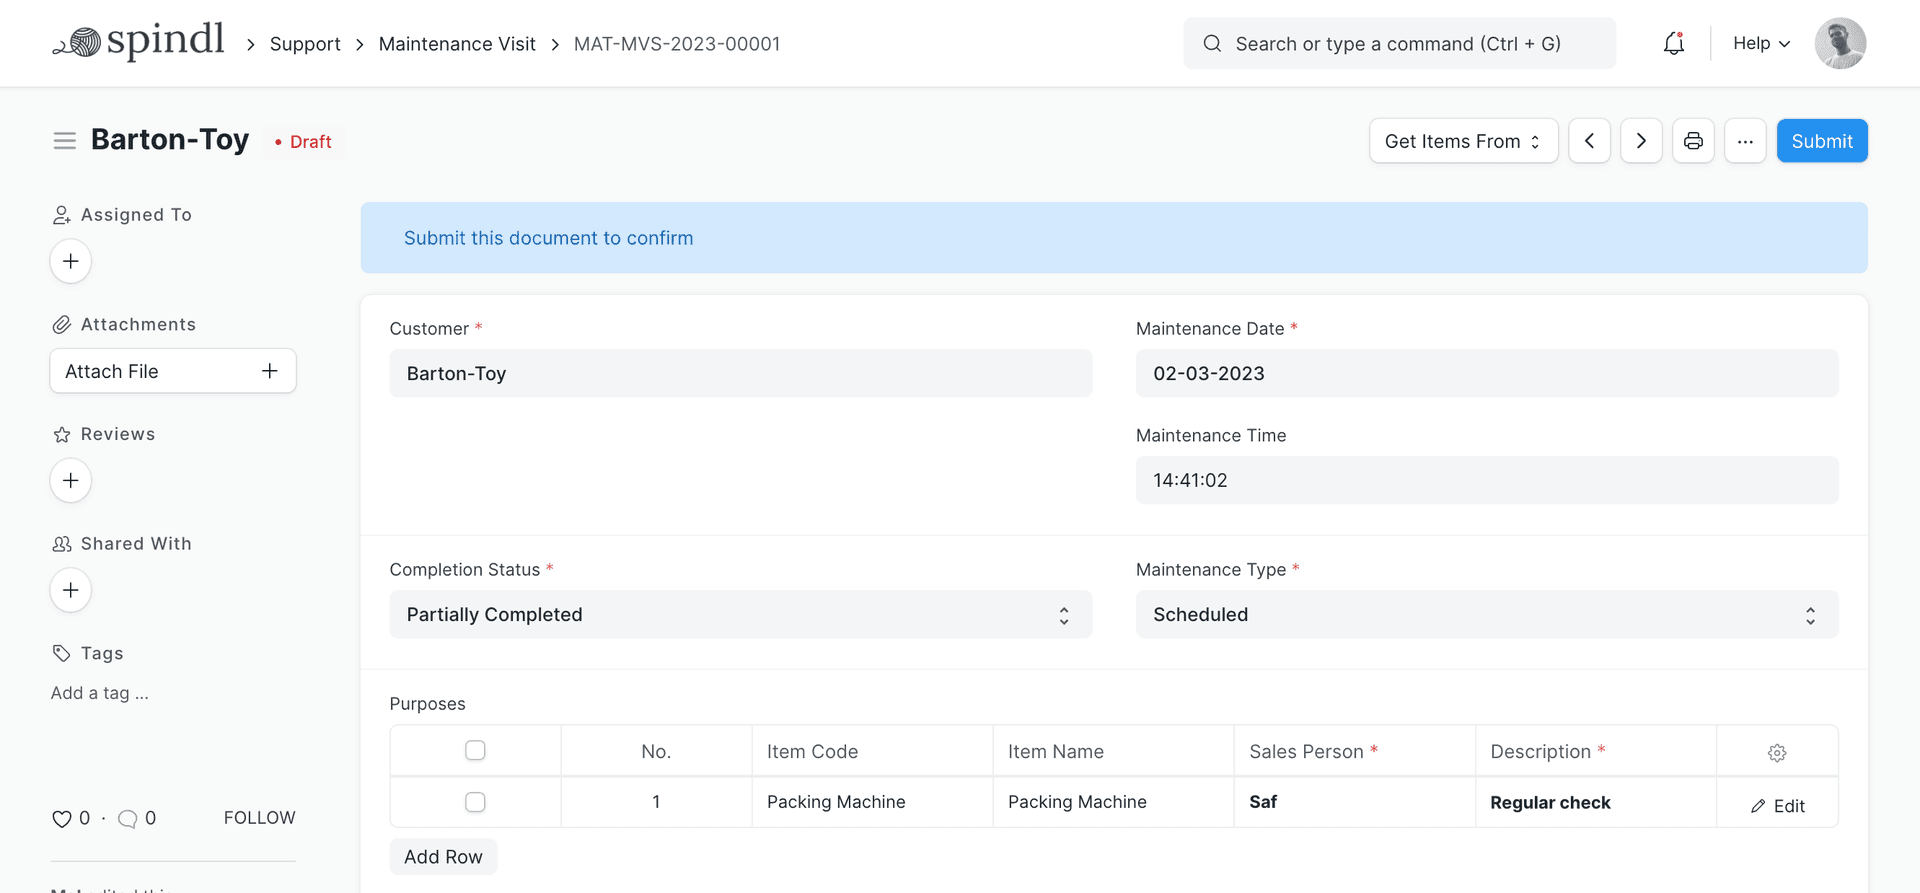Open the Get Items From dropdown
1920x893 pixels.
(1463, 141)
